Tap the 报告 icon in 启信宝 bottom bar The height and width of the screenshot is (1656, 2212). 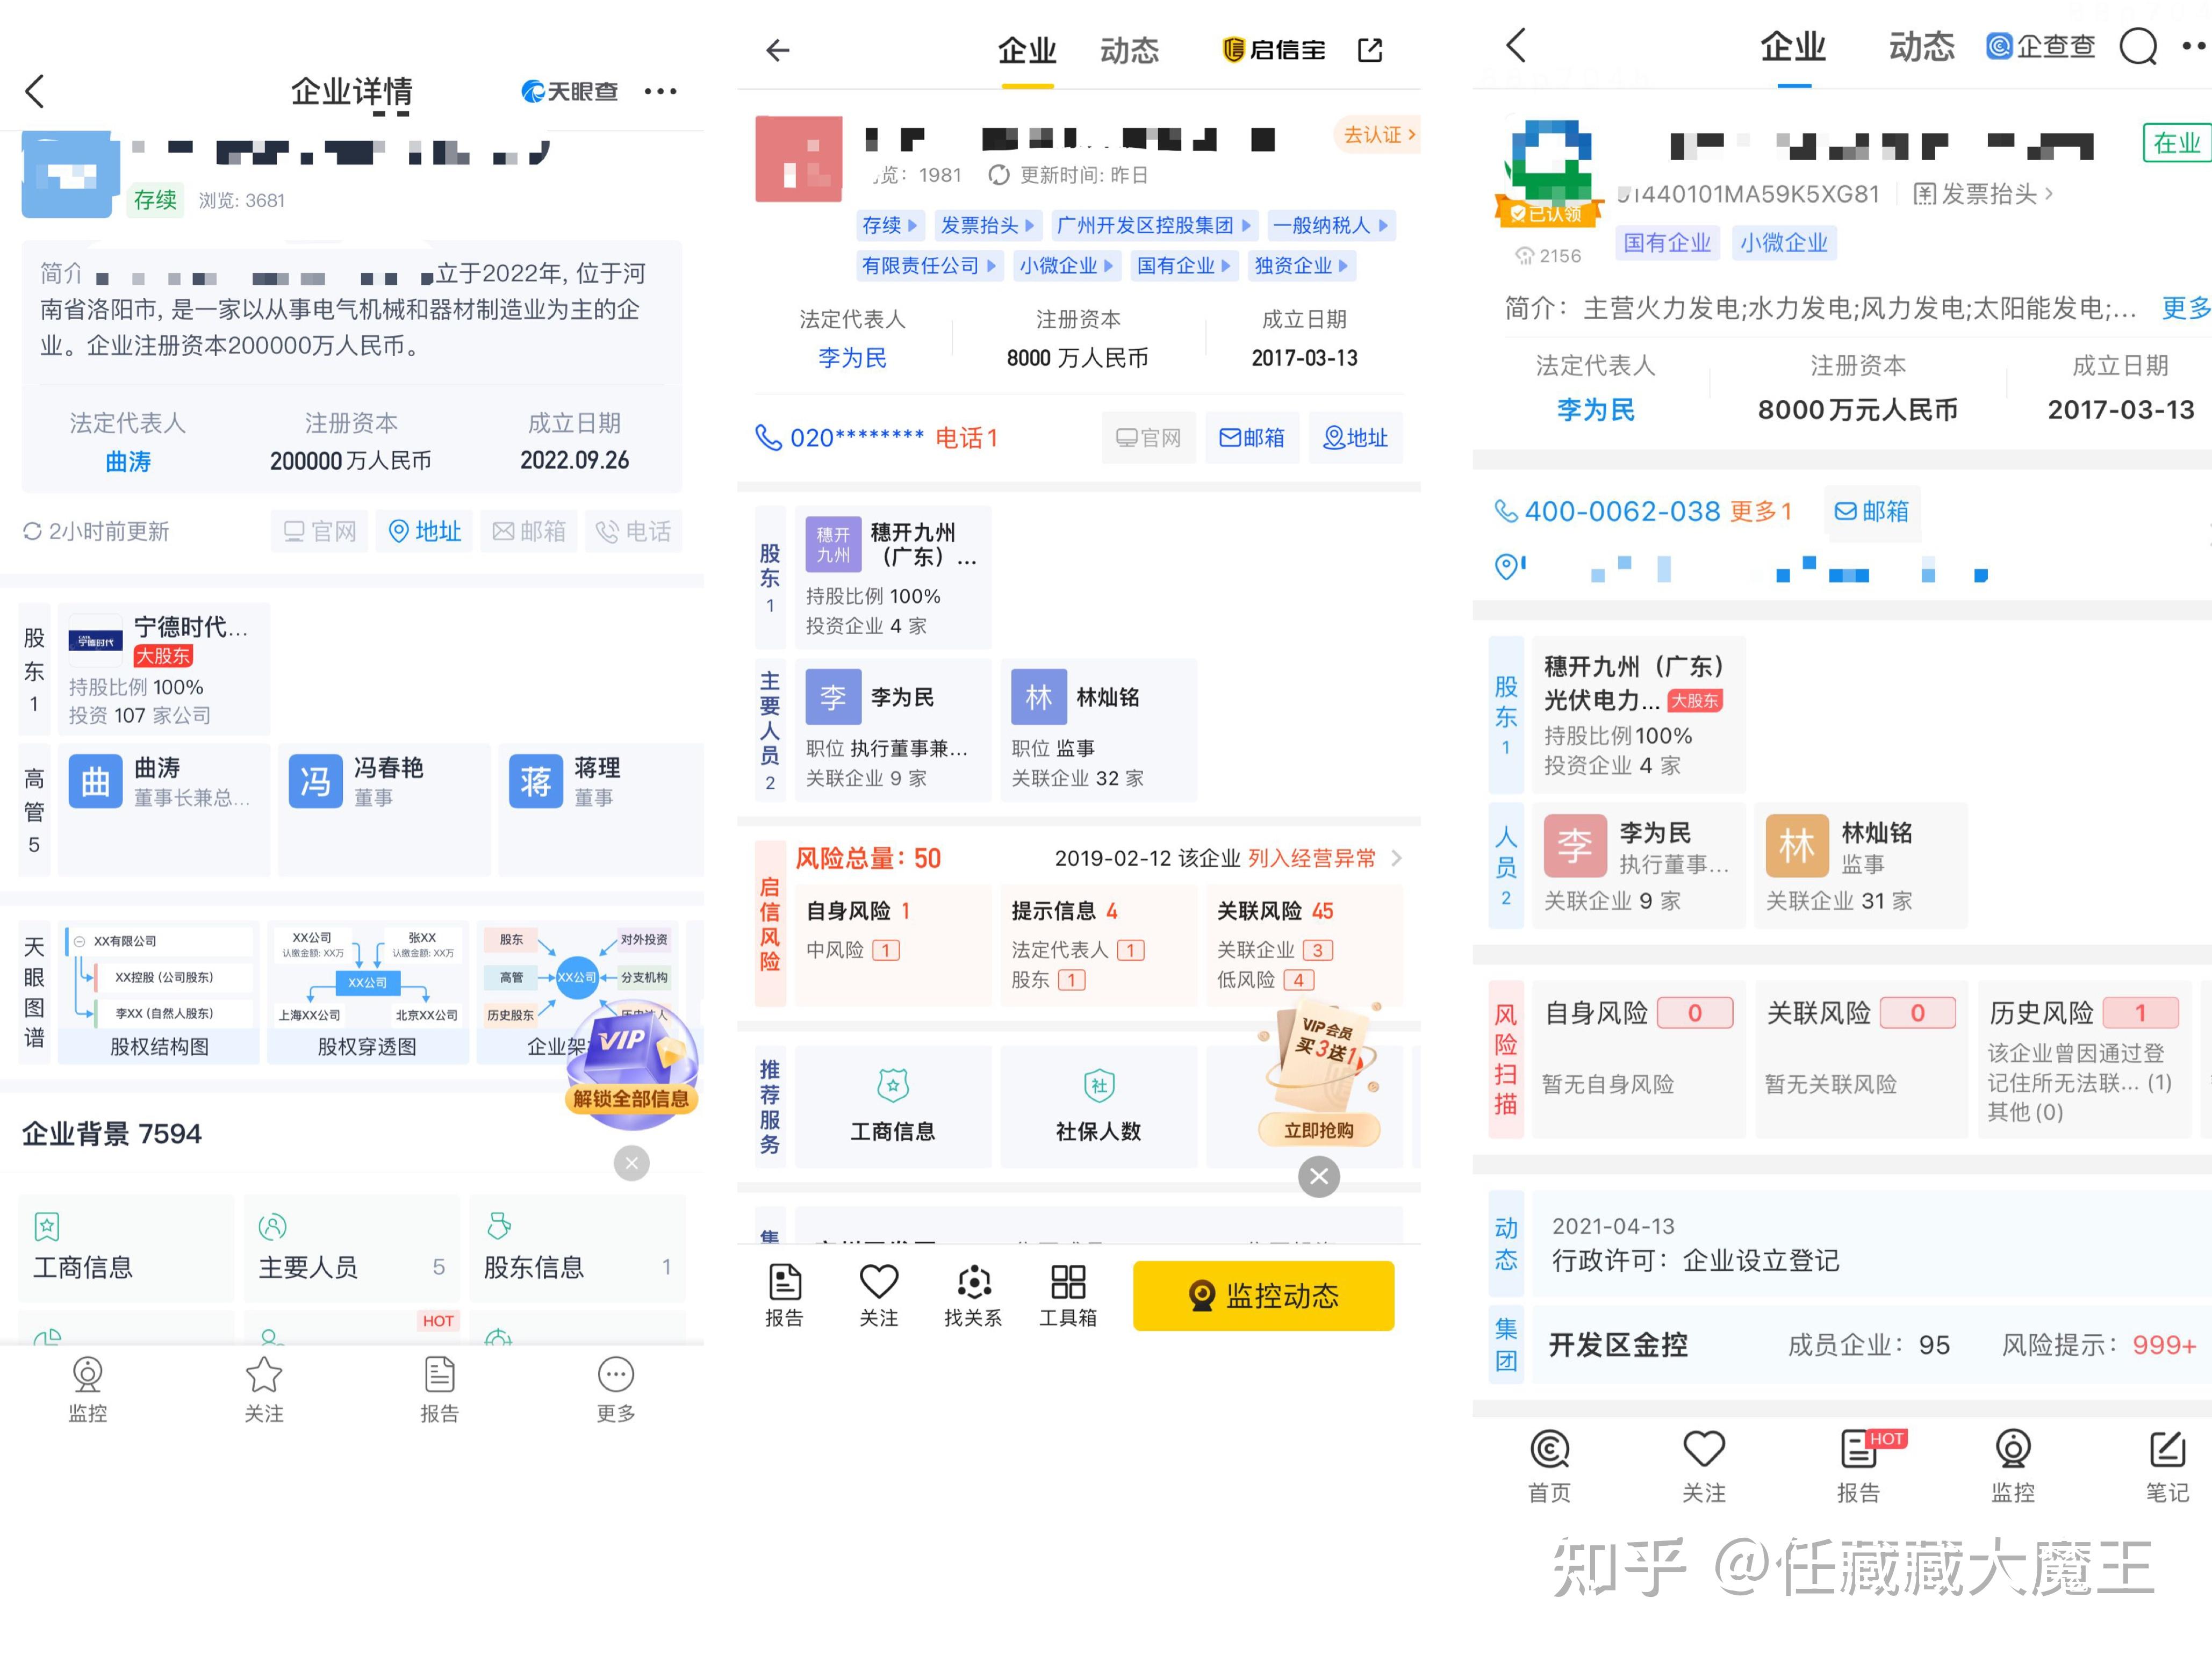784,1295
